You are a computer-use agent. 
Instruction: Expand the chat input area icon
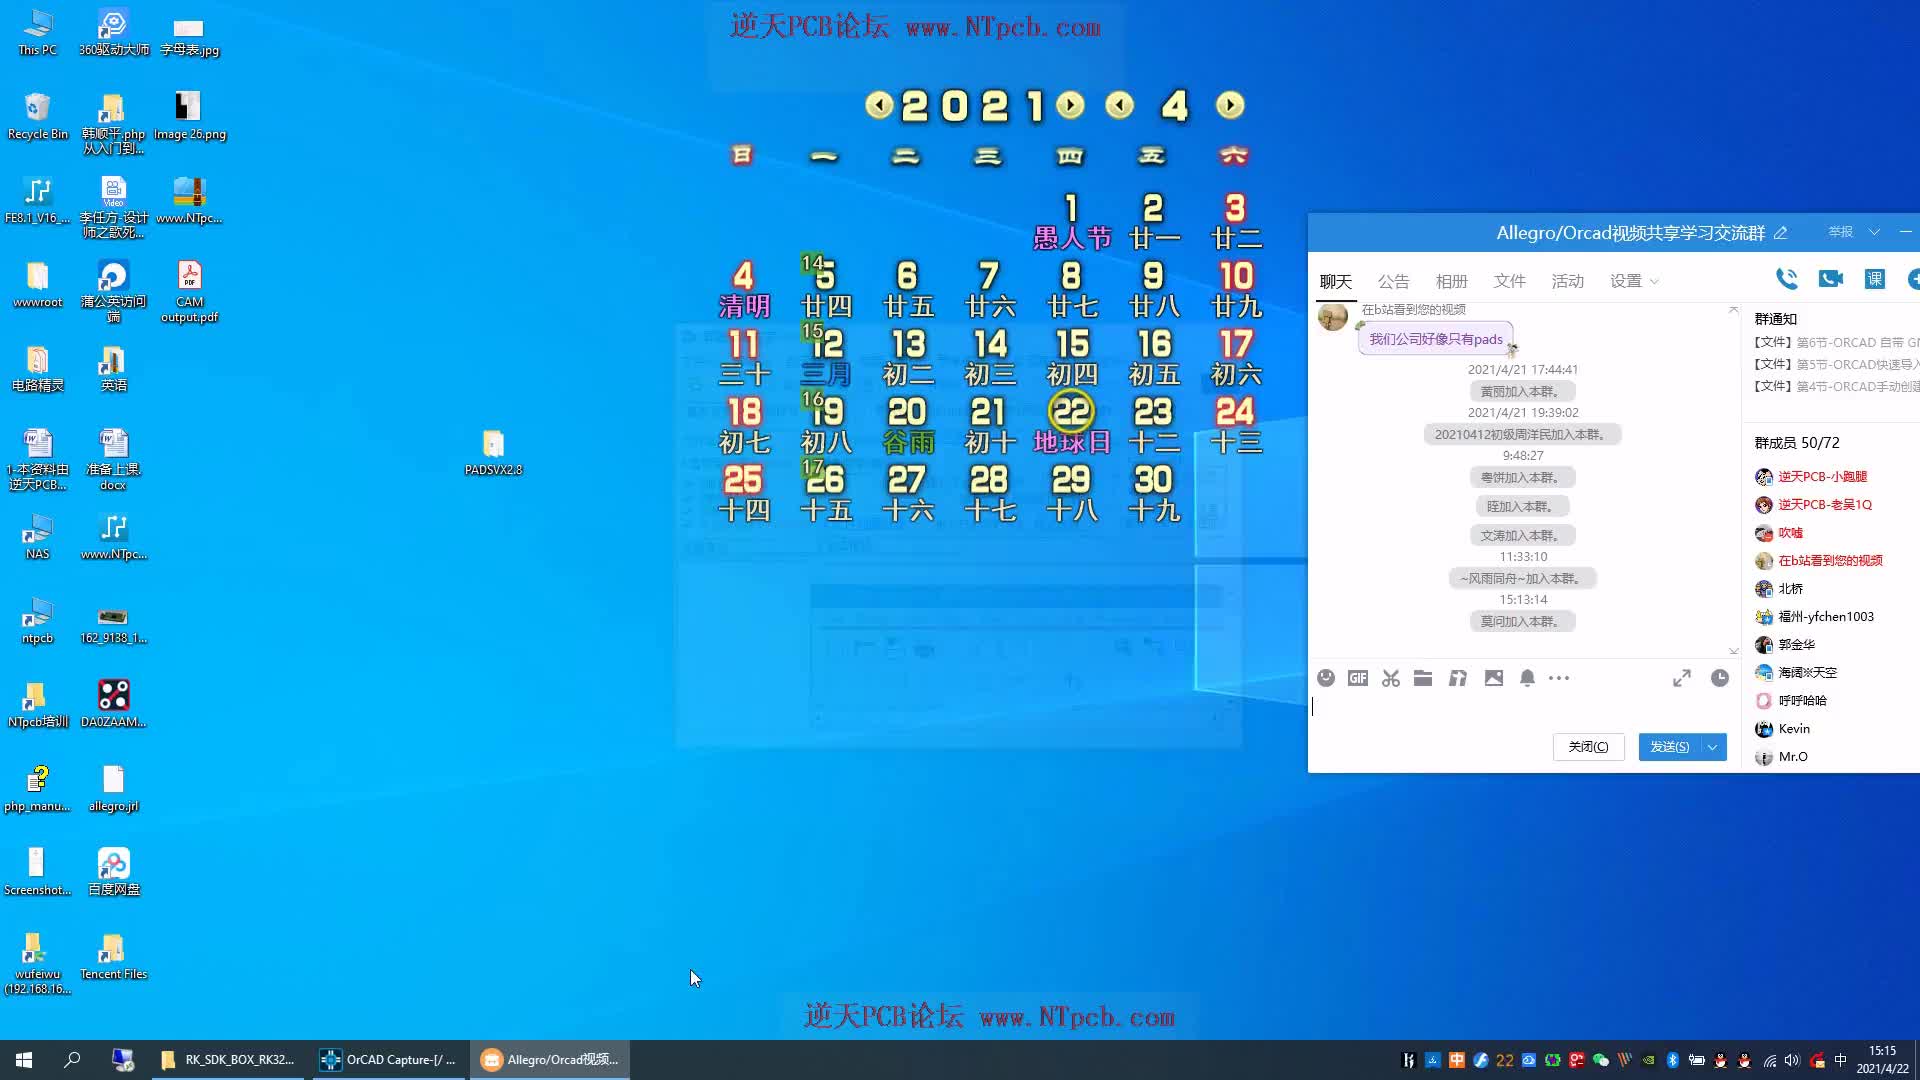click(x=1682, y=678)
